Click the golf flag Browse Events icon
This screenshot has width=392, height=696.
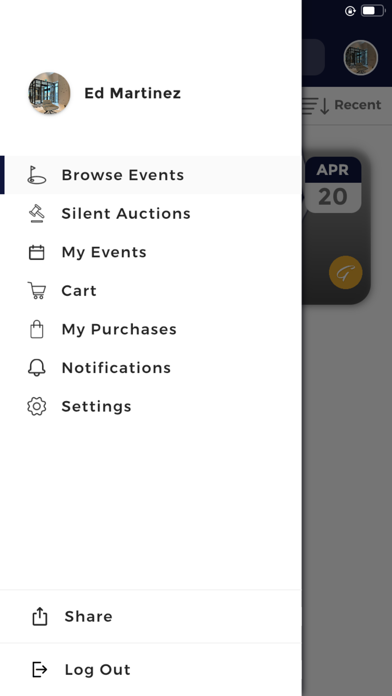pos(36,175)
